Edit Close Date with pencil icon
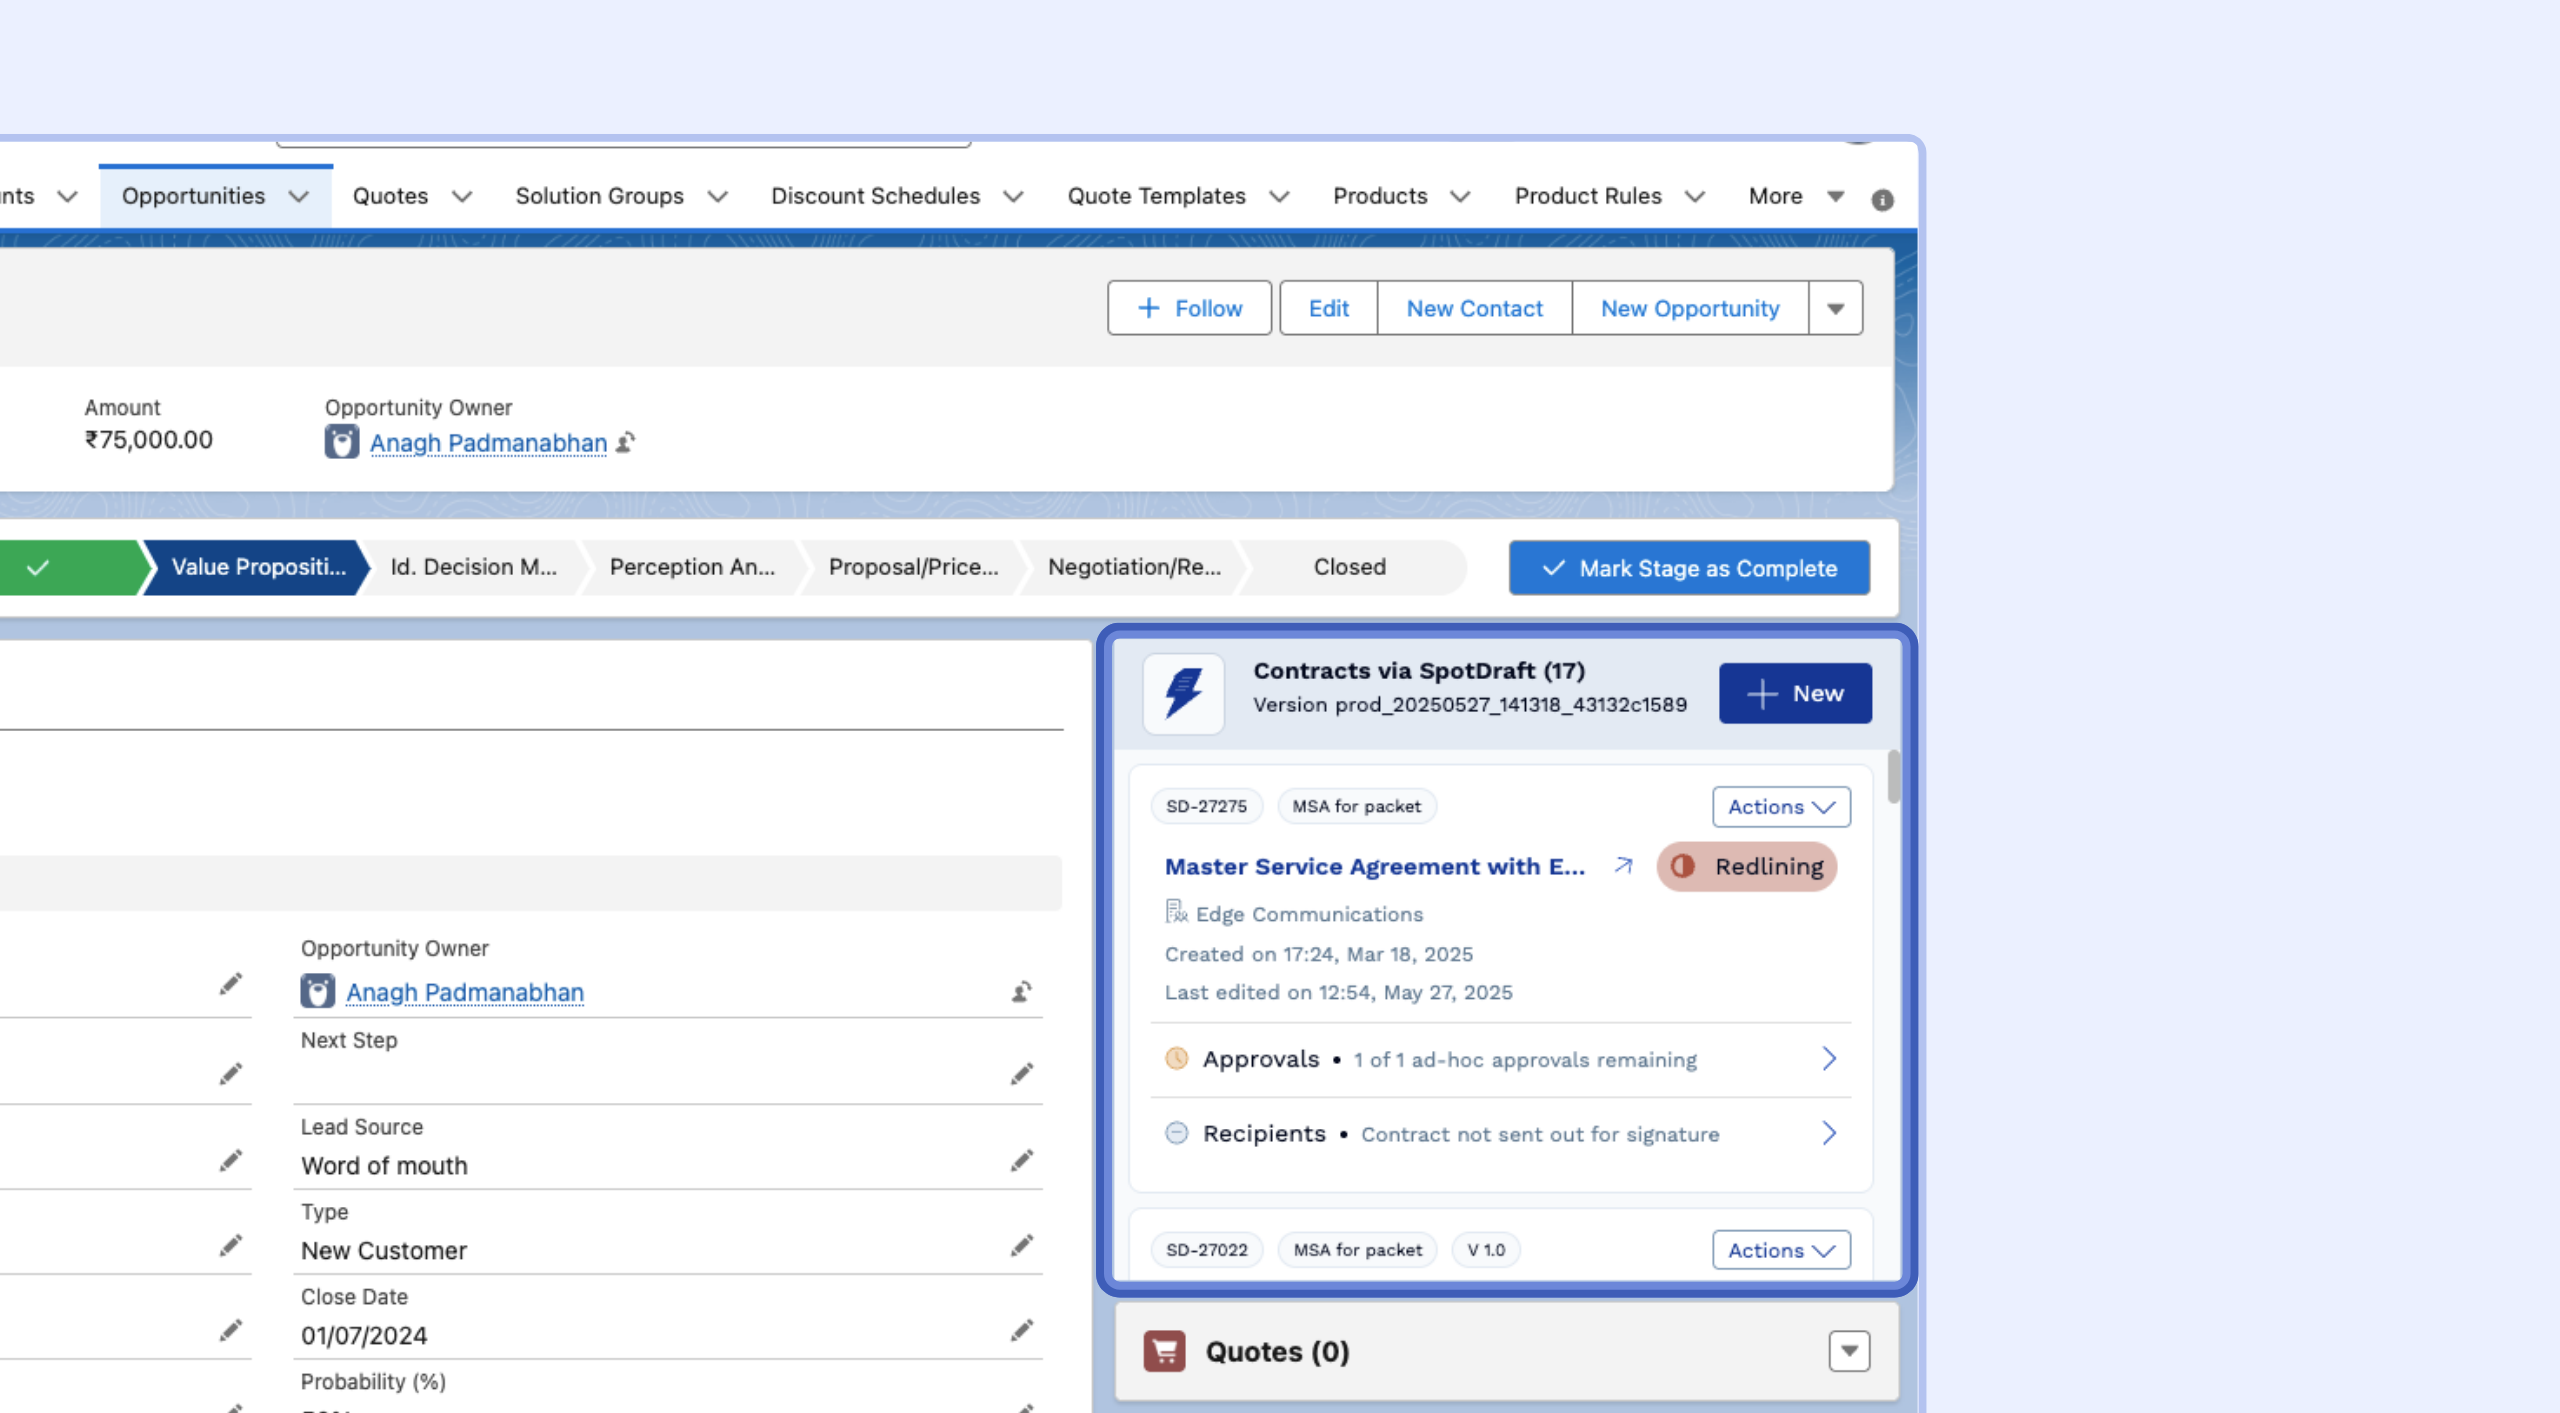The height and width of the screenshot is (1413, 2560). tap(1021, 1331)
